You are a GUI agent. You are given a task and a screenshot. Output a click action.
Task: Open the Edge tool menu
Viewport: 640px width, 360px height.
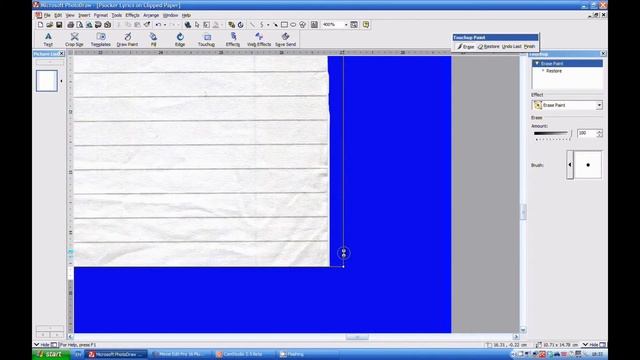[180, 40]
